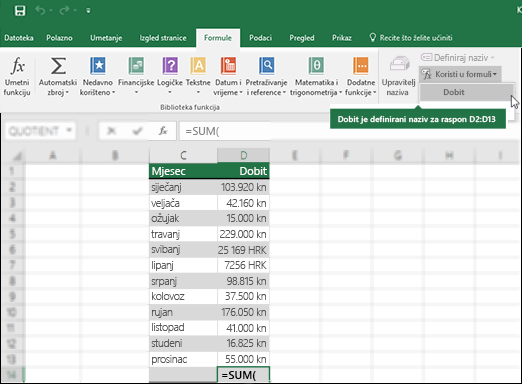Image resolution: width=522 pixels, height=384 pixels.
Task: Select row 7 header
Action: [x=12, y=265]
